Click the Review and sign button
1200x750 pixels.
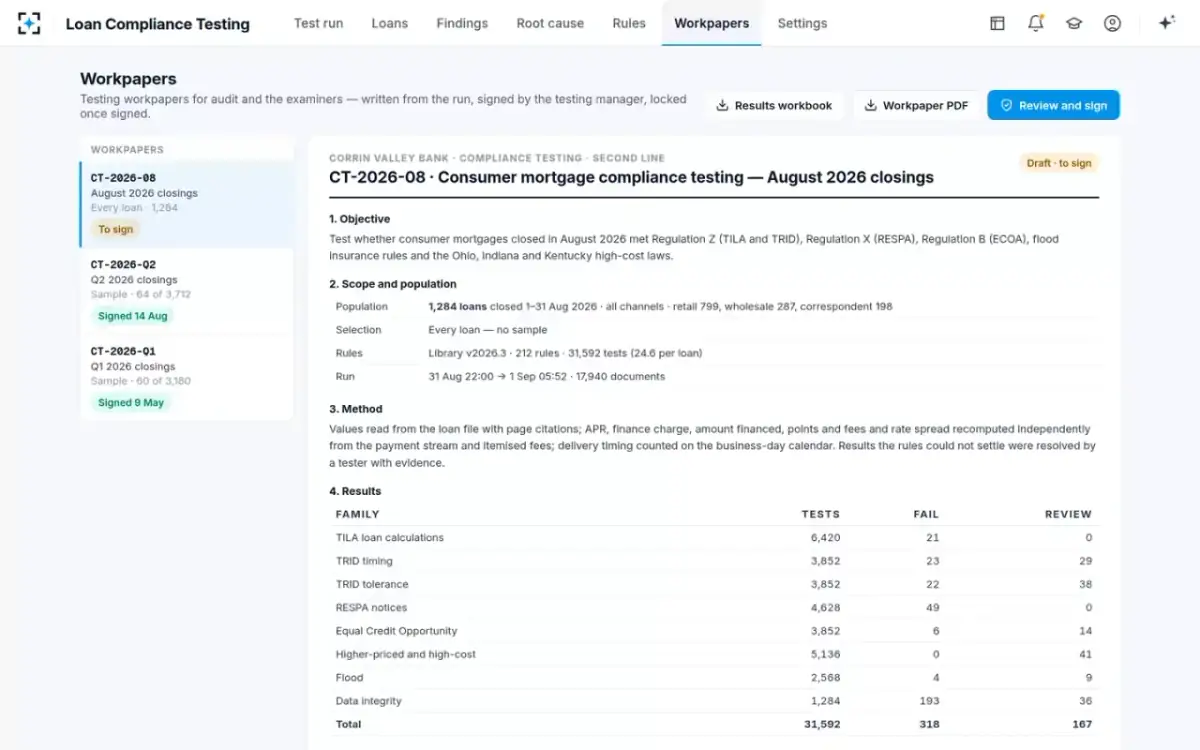pos(1053,105)
